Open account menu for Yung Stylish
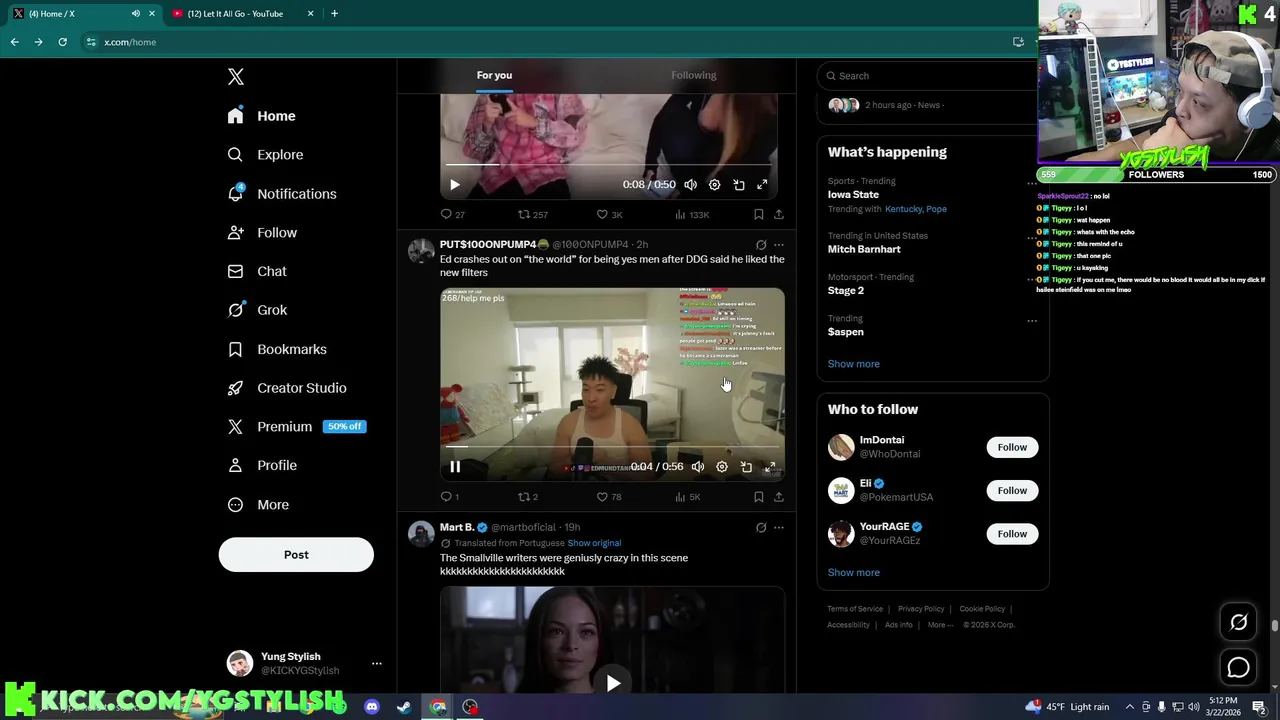1280x720 pixels. pos(377,664)
